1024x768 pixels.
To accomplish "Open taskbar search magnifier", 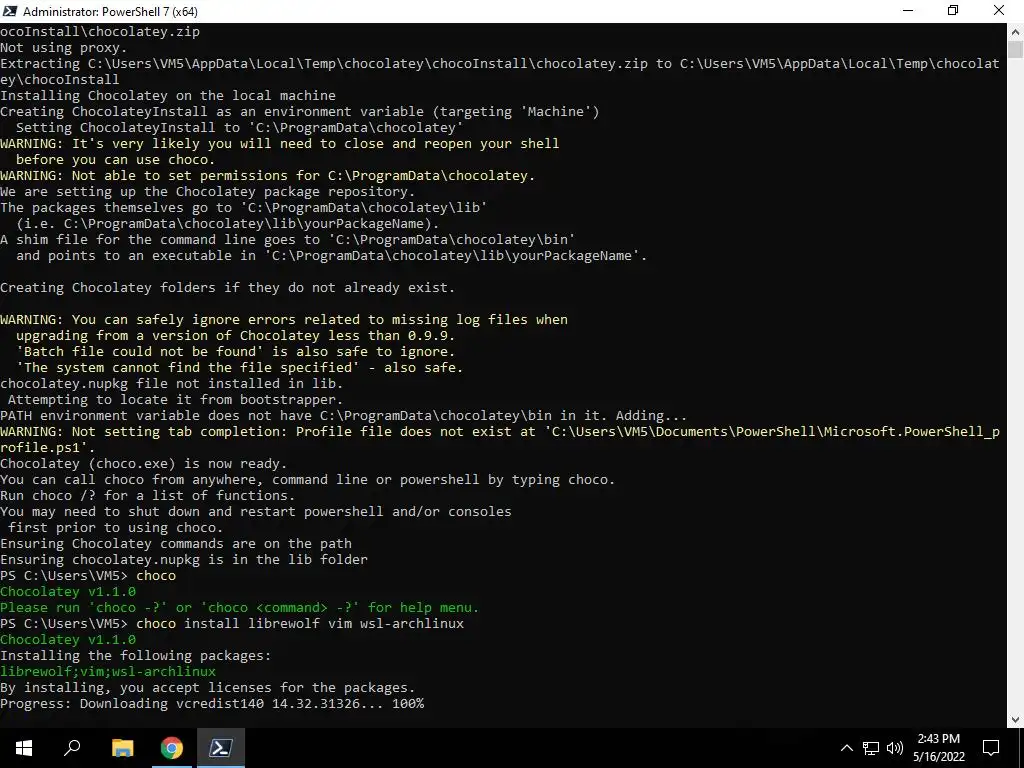I will coord(72,748).
